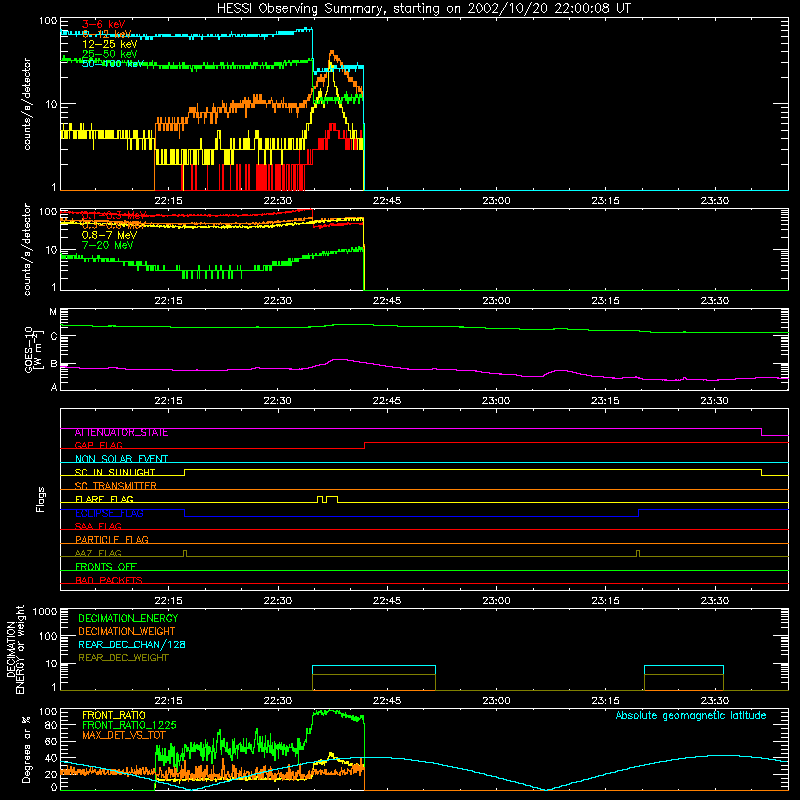The height and width of the screenshot is (800, 800).
Task: Click the orange 0.3-0.8 MeV legend label
Action: click(x=114, y=225)
